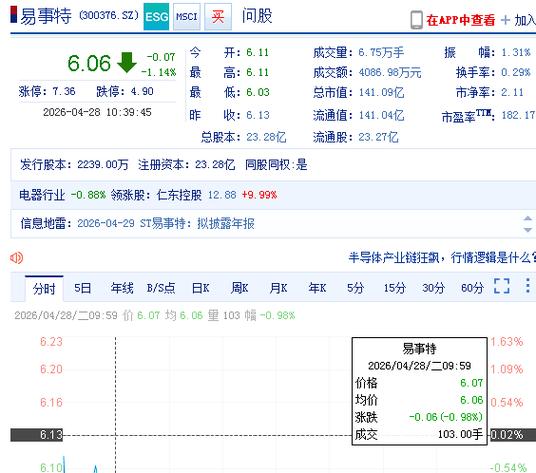Click the 总股本 value 23.28亿
Image resolution: width=536 pixels, height=473 pixels.
coord(266,137)
